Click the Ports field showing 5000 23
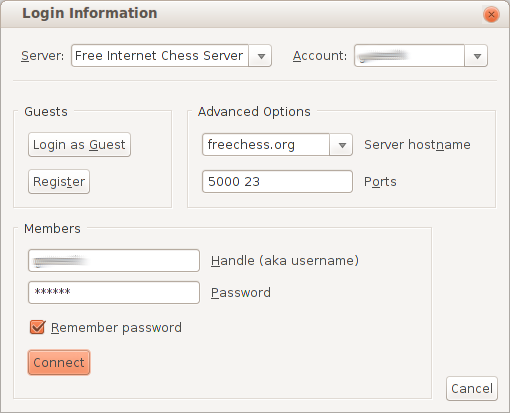 tap(277, 182)
